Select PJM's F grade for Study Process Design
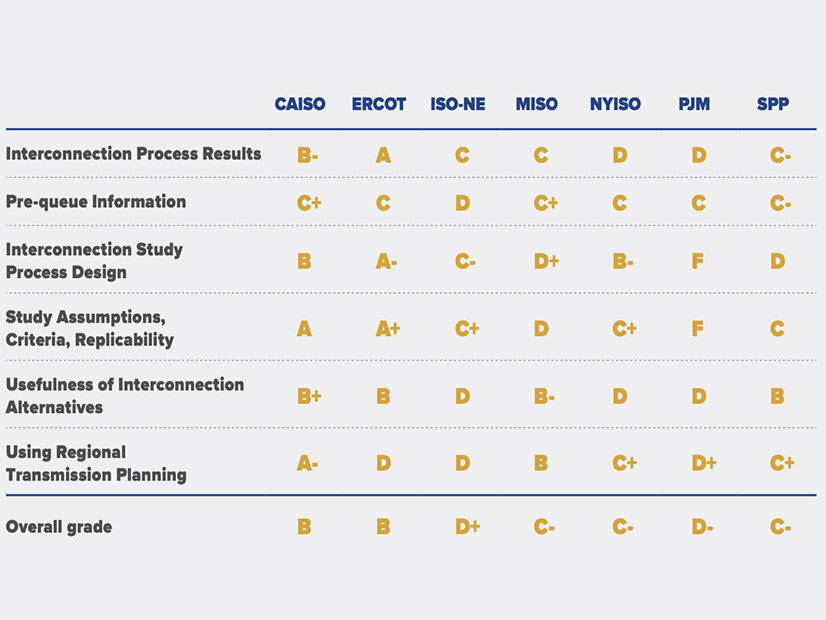826x620 pixels. coord(698,262)
